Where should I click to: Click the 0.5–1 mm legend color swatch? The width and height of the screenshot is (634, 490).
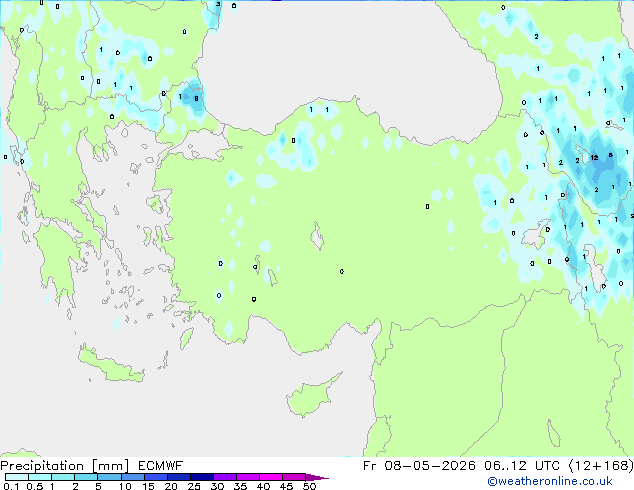[40, 477]
